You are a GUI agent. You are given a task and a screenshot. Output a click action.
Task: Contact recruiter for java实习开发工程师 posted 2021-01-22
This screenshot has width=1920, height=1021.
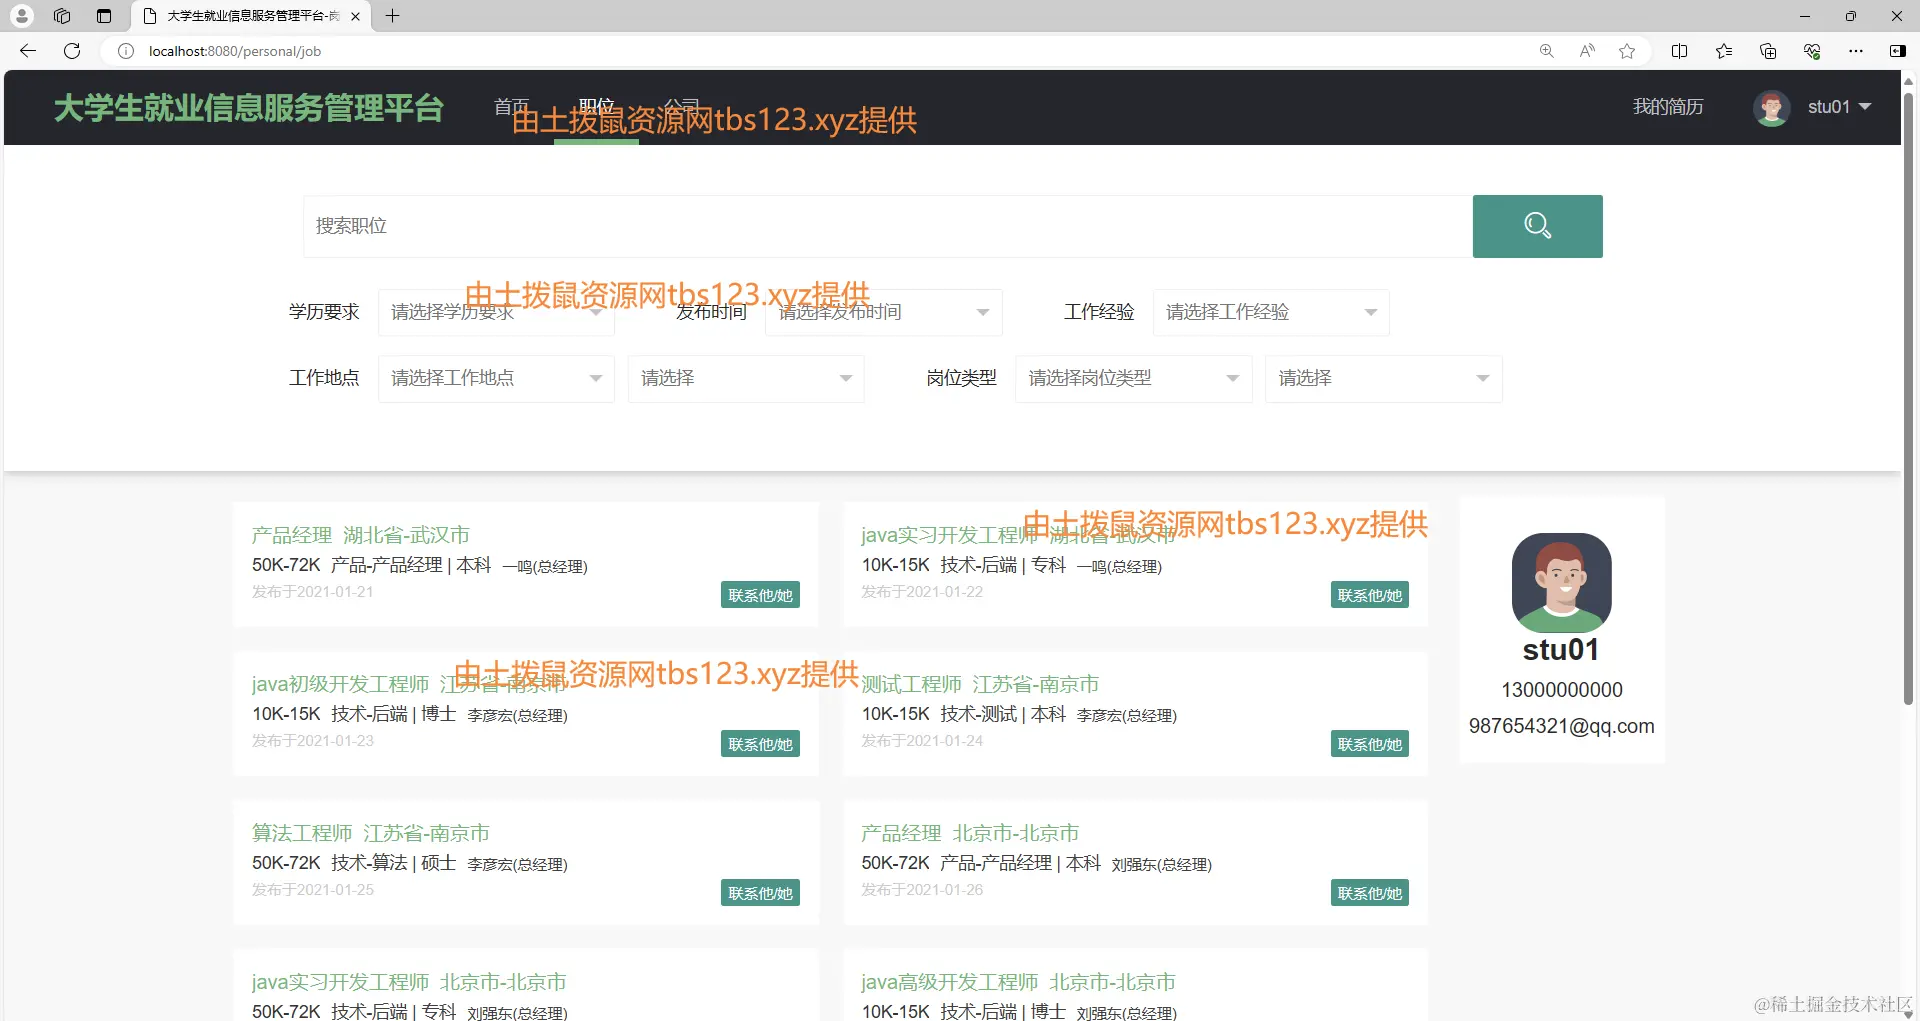point(1370,595)
